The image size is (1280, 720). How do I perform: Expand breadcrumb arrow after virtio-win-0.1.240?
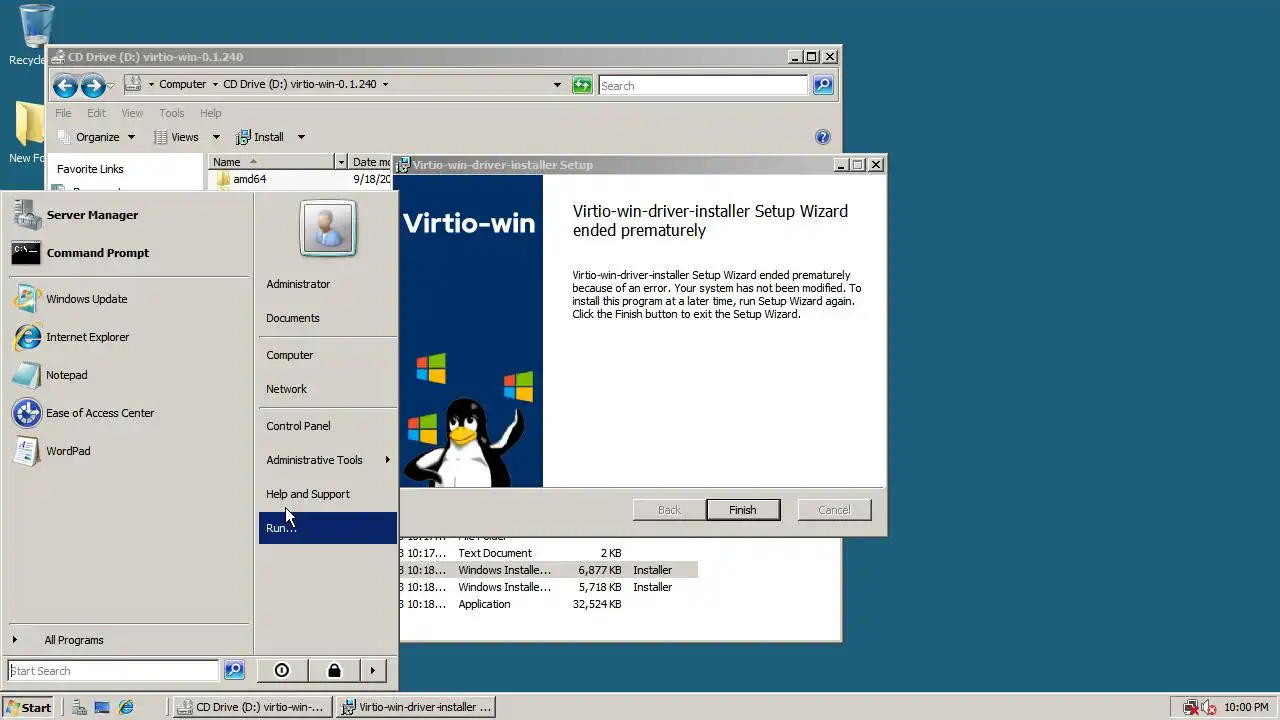385,84
